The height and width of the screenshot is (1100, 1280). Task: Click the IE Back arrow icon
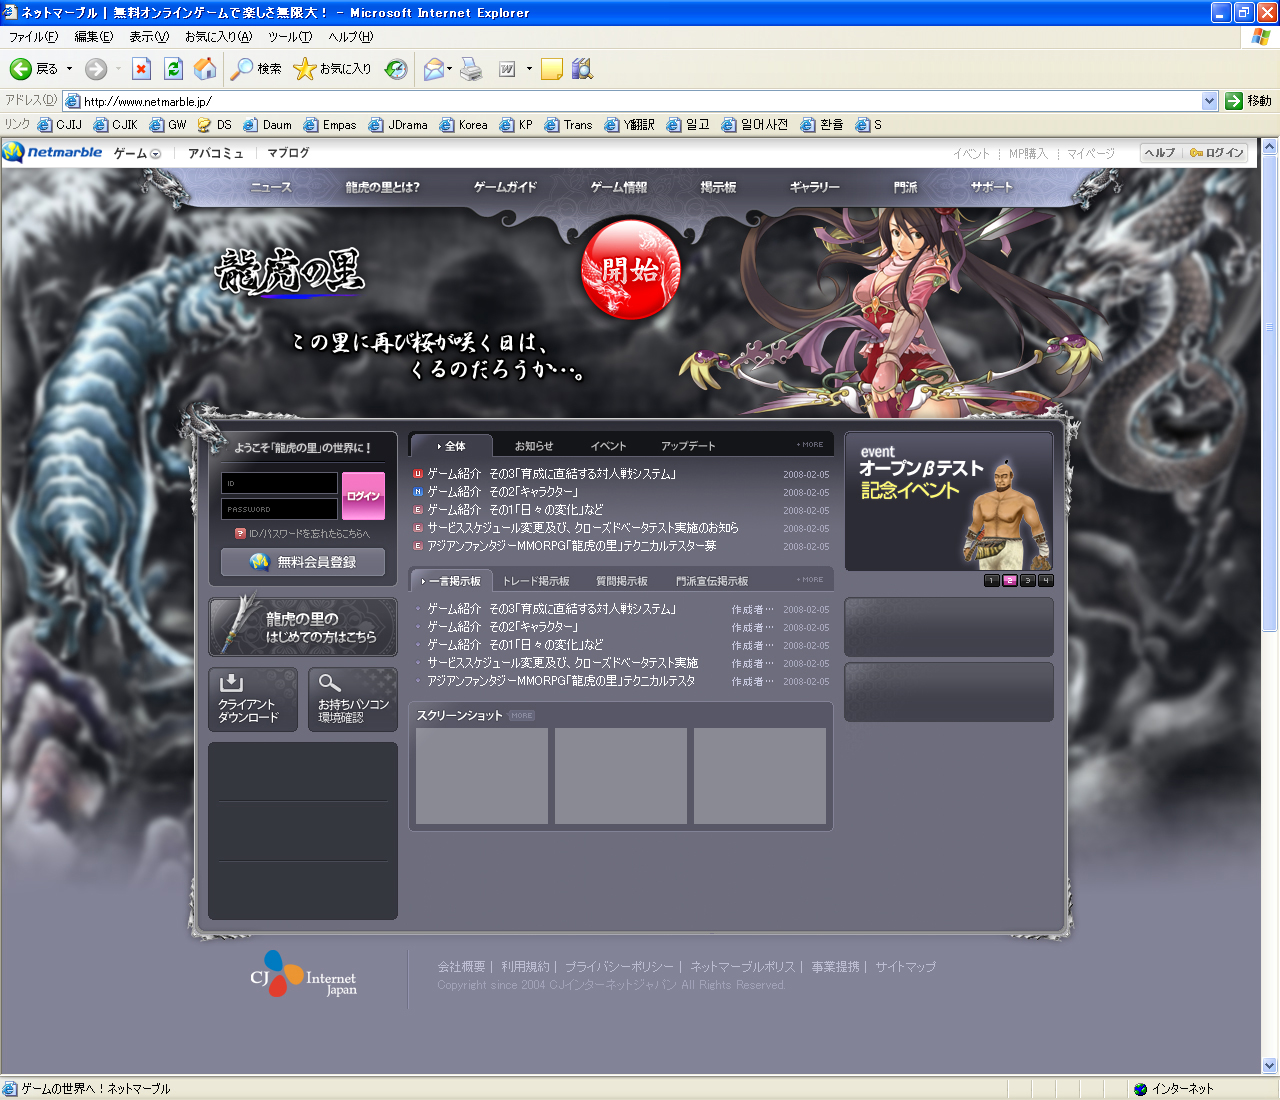(x=21, y=69)
